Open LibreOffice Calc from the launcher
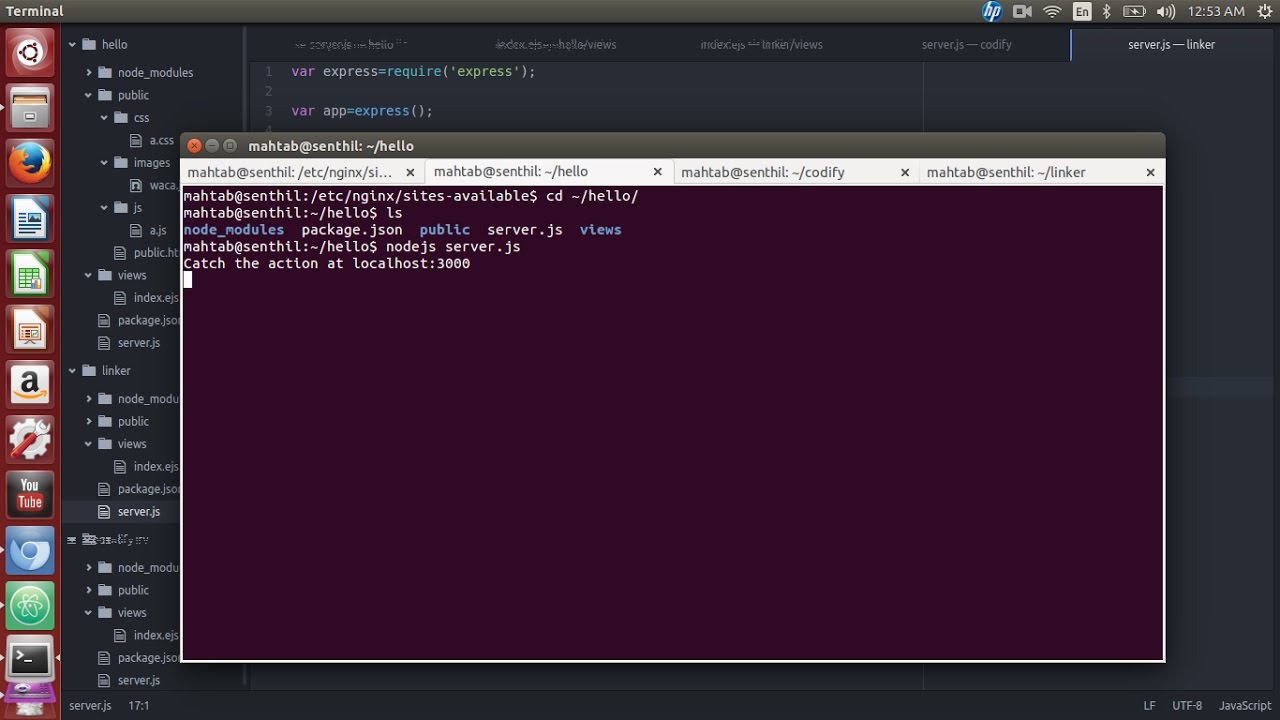 point(30,273)
